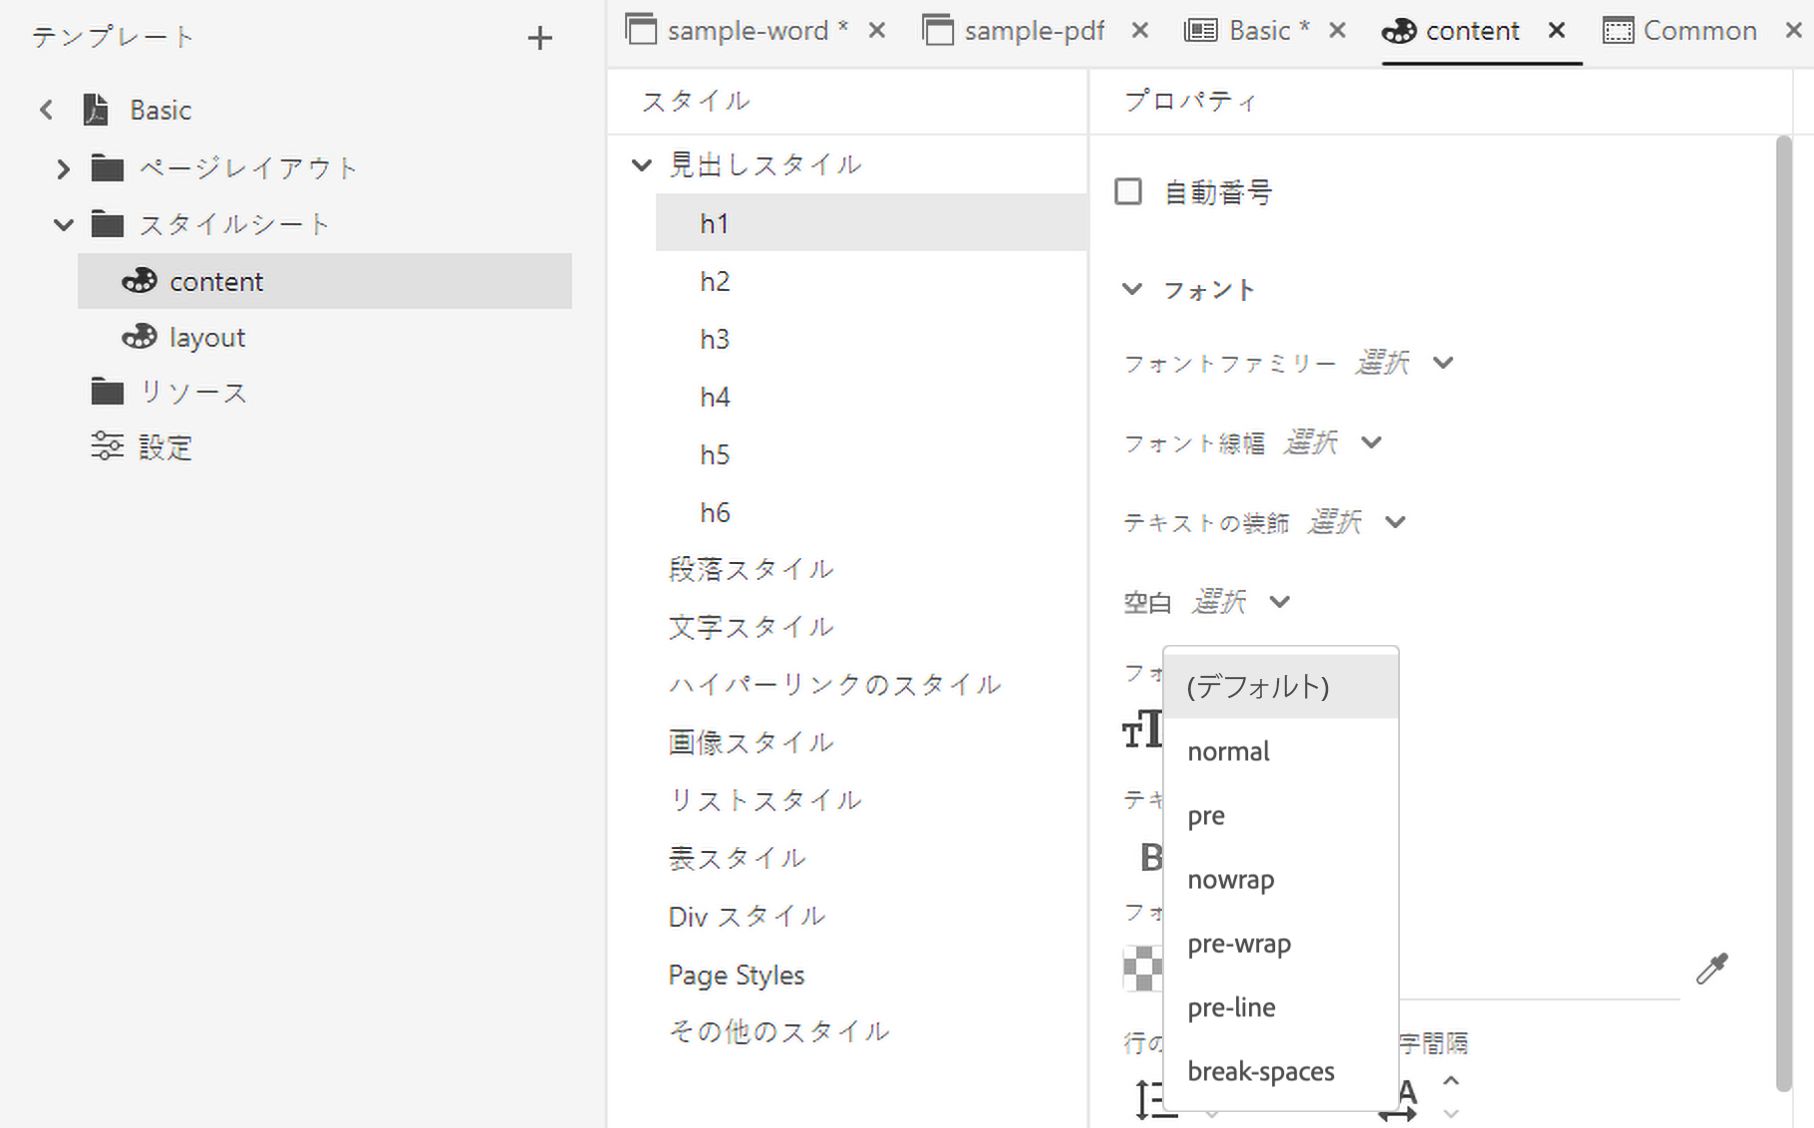Click the ページレイアウト folder icon
This screenshot has height=1128, width=1814.
pyautogui.click(x=107, y=168)
